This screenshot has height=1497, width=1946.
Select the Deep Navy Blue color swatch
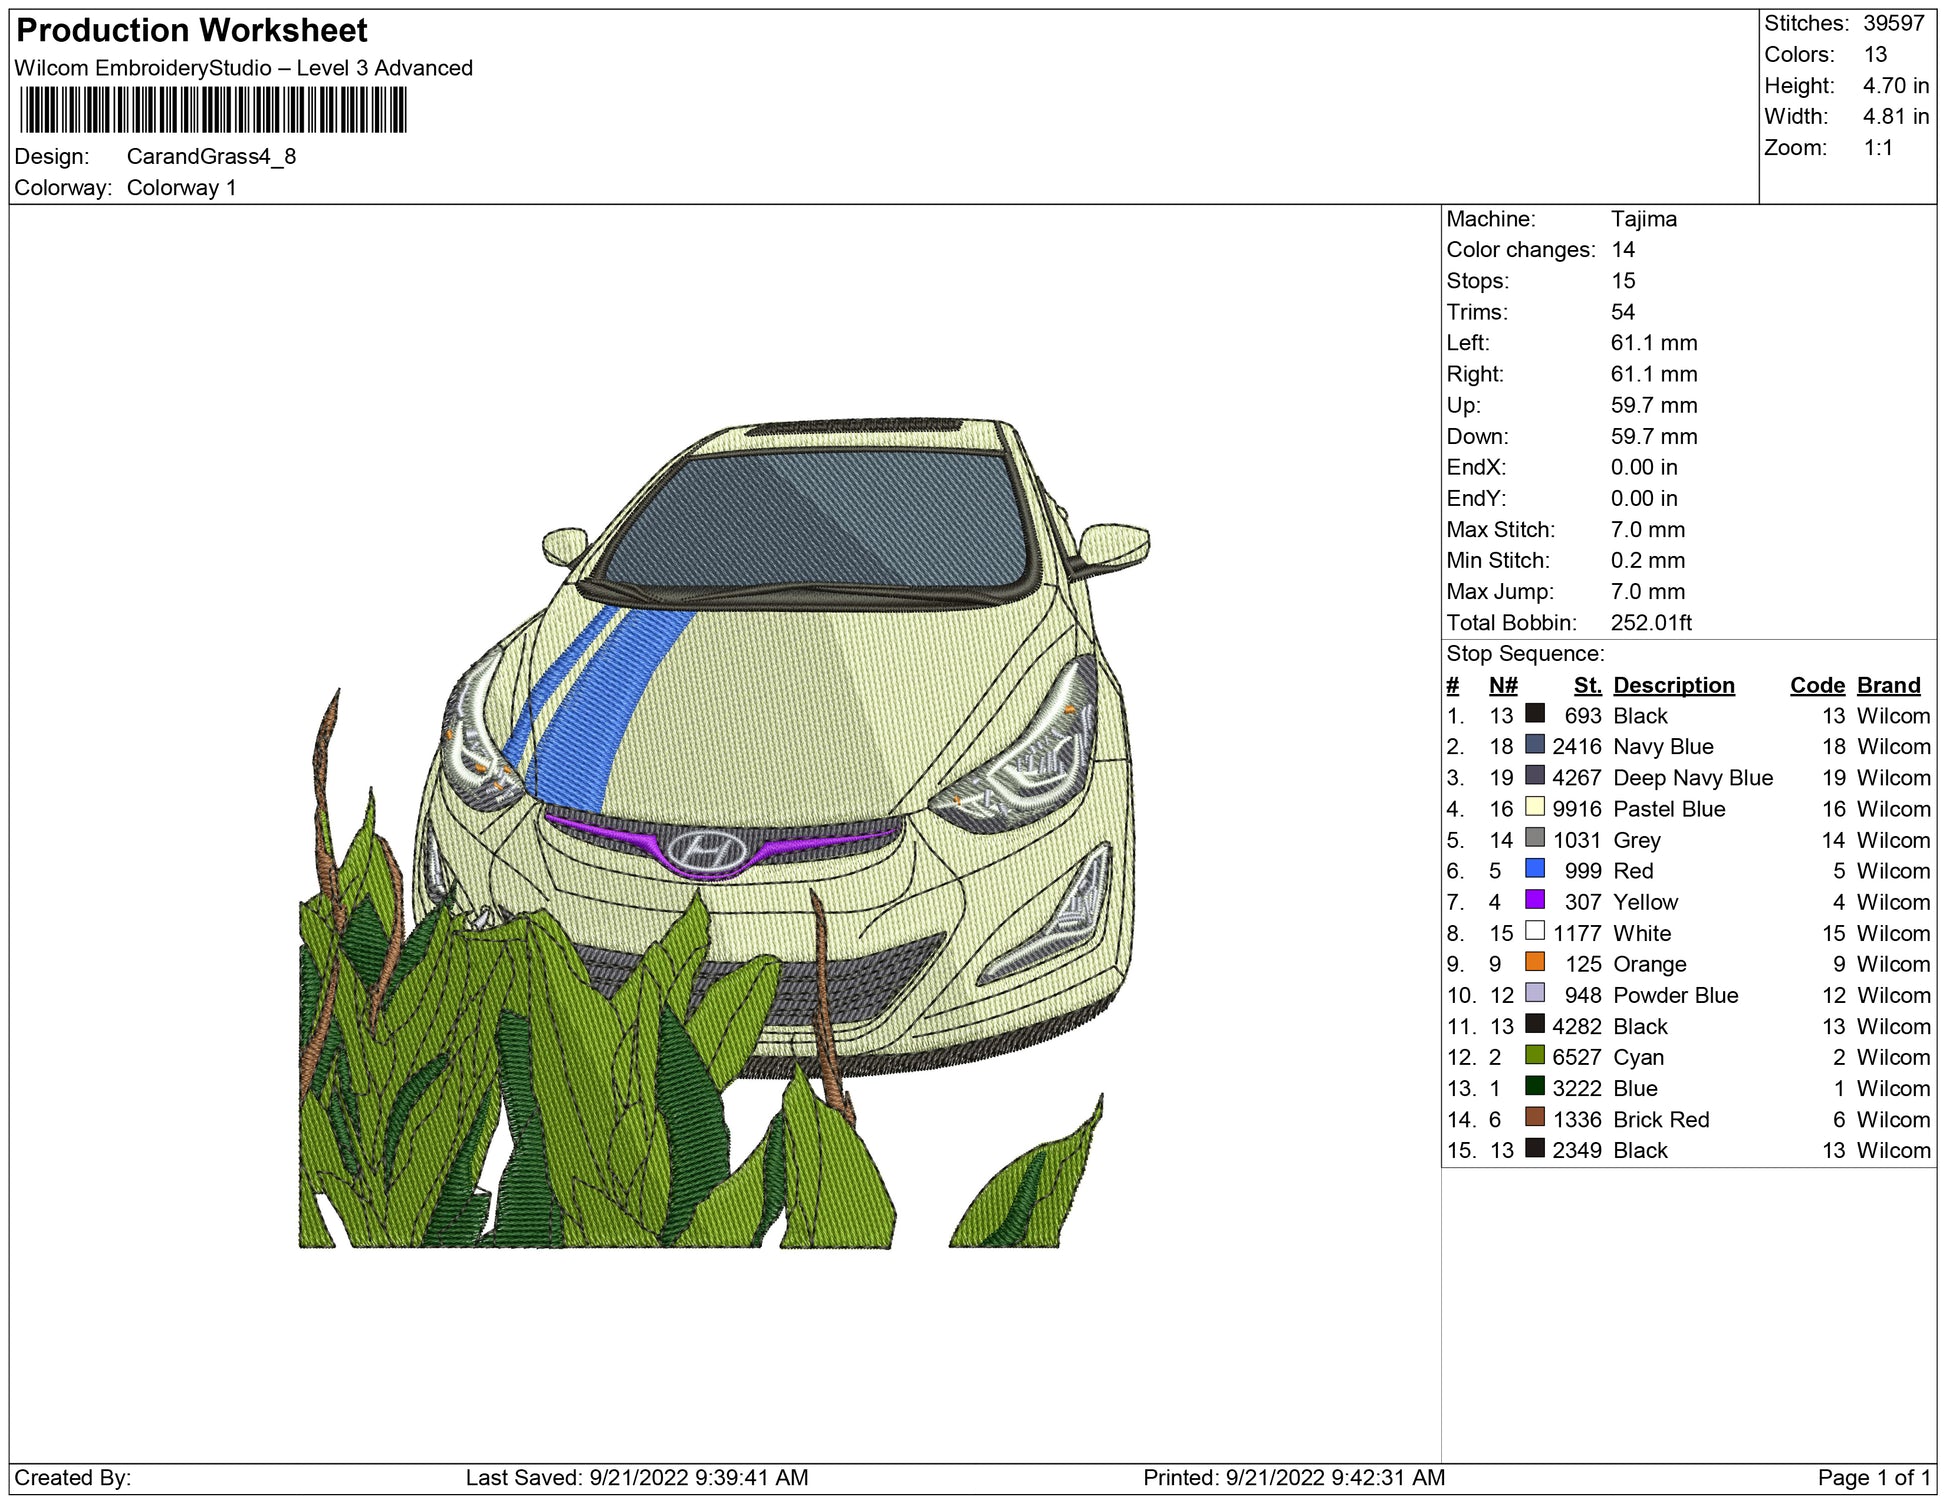click(1534, 776)
